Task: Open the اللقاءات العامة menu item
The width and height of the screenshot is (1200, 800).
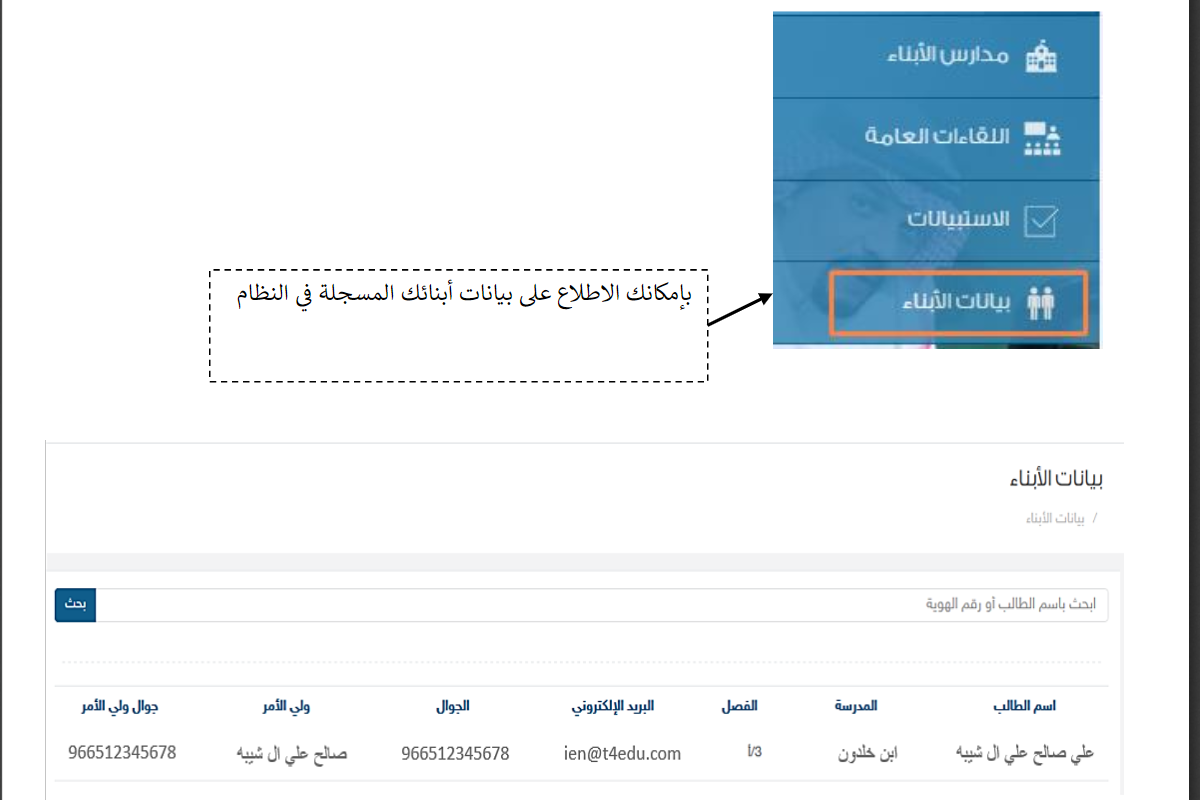Action: point(937,138)
